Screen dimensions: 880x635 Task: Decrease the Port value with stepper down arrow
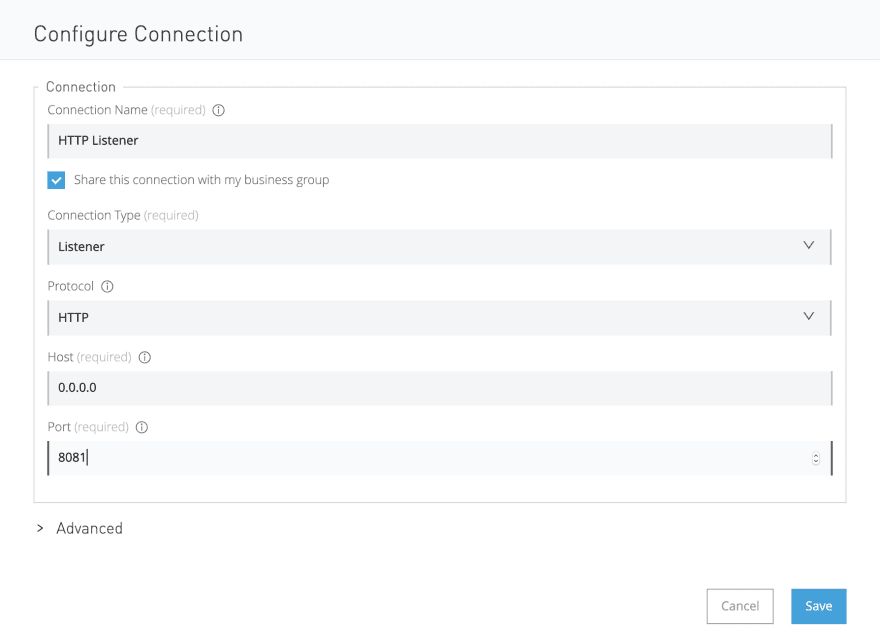[x=815, y=462]
